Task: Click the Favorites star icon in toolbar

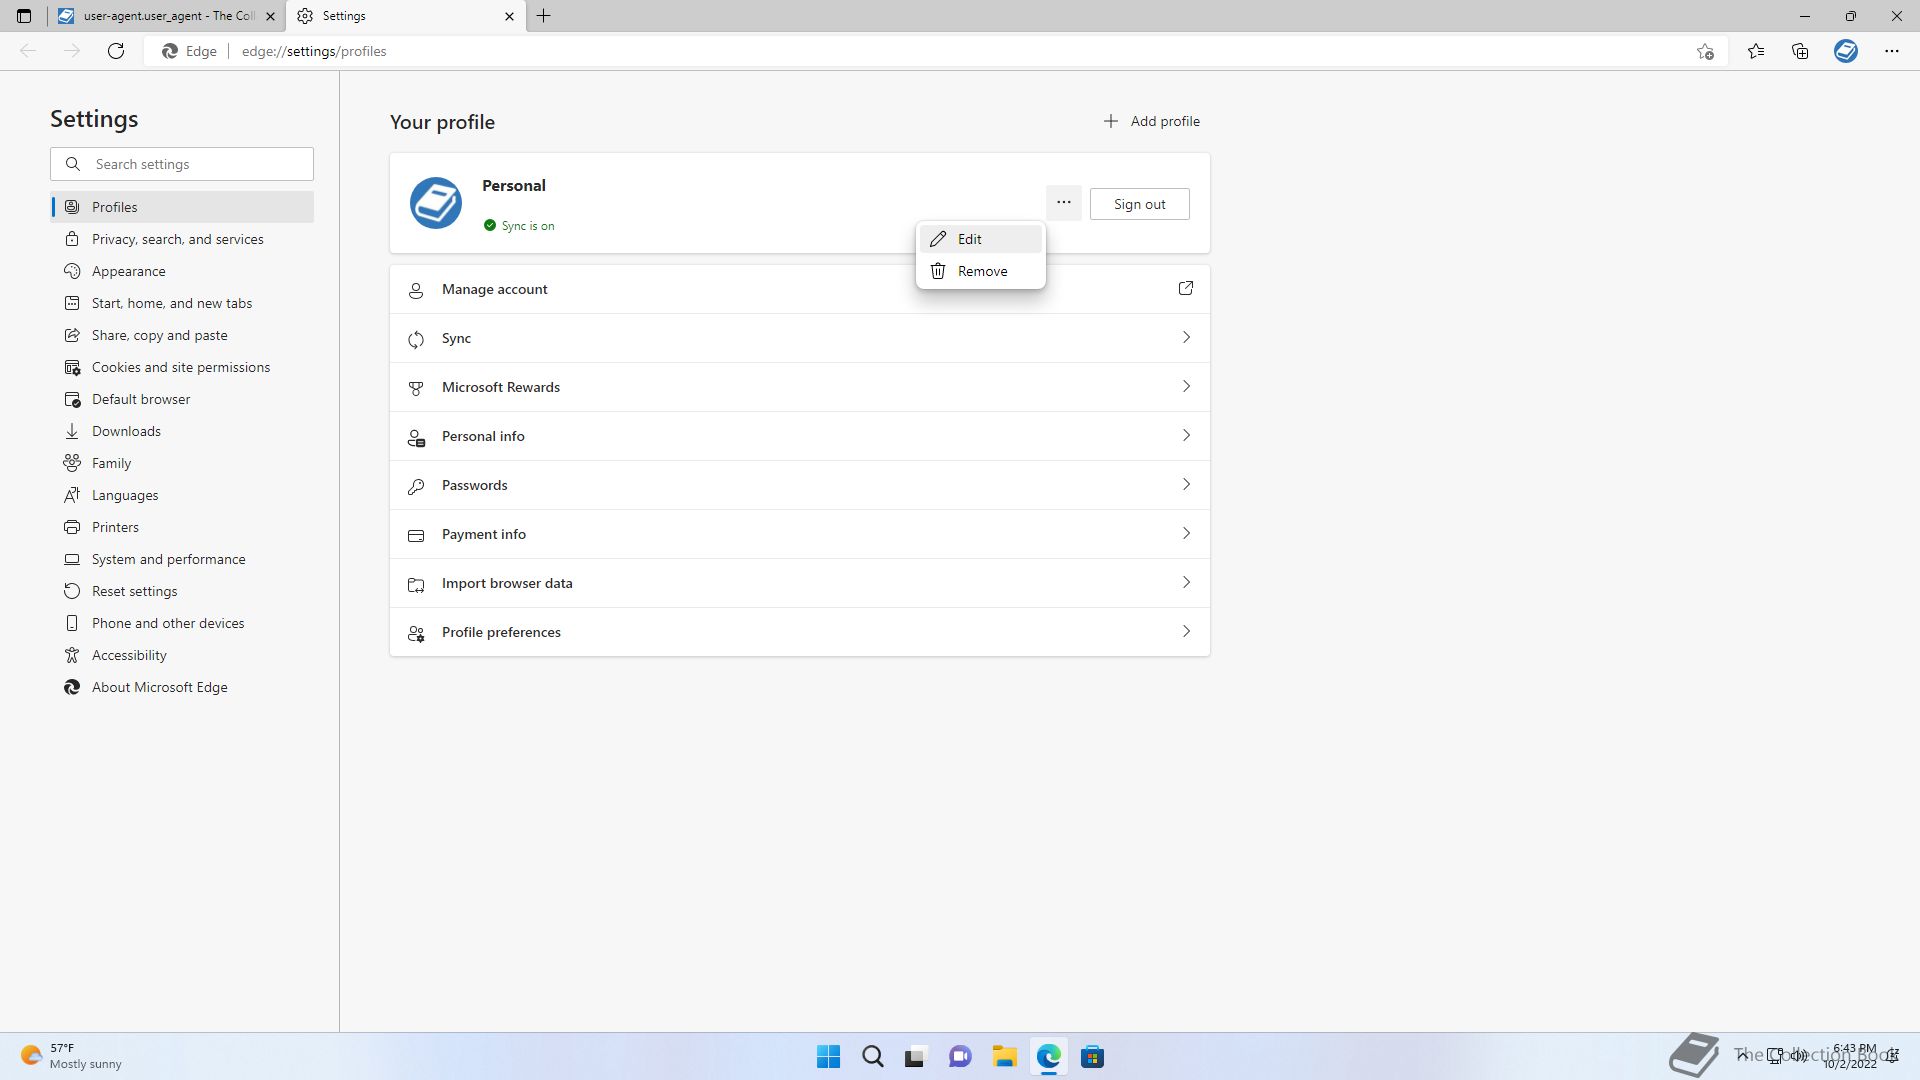Action: (x=1756, y=51)
